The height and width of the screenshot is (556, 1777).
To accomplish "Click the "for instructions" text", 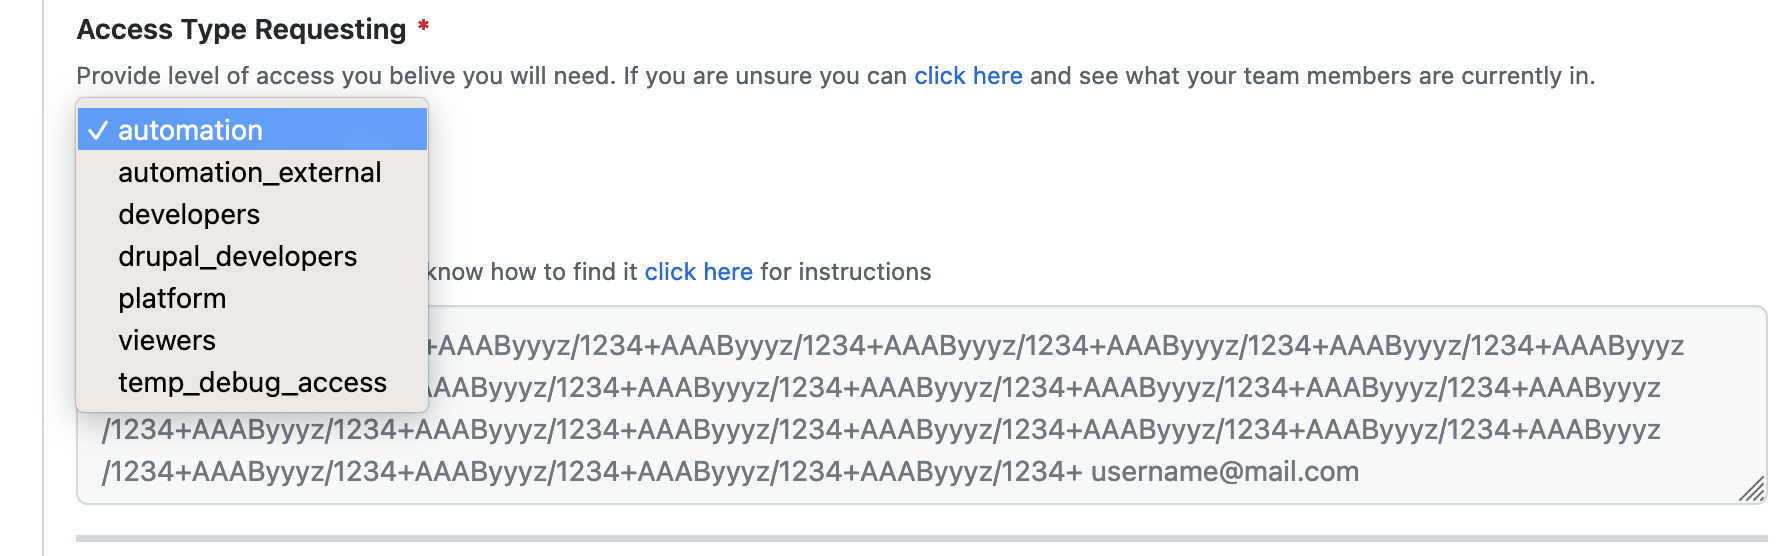I will (x=845, y=272).
